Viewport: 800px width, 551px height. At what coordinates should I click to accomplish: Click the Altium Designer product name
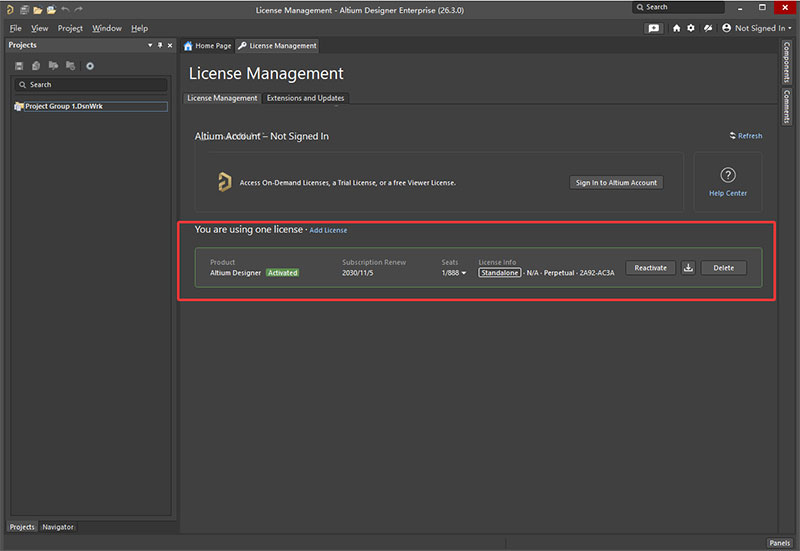[235, 273]
